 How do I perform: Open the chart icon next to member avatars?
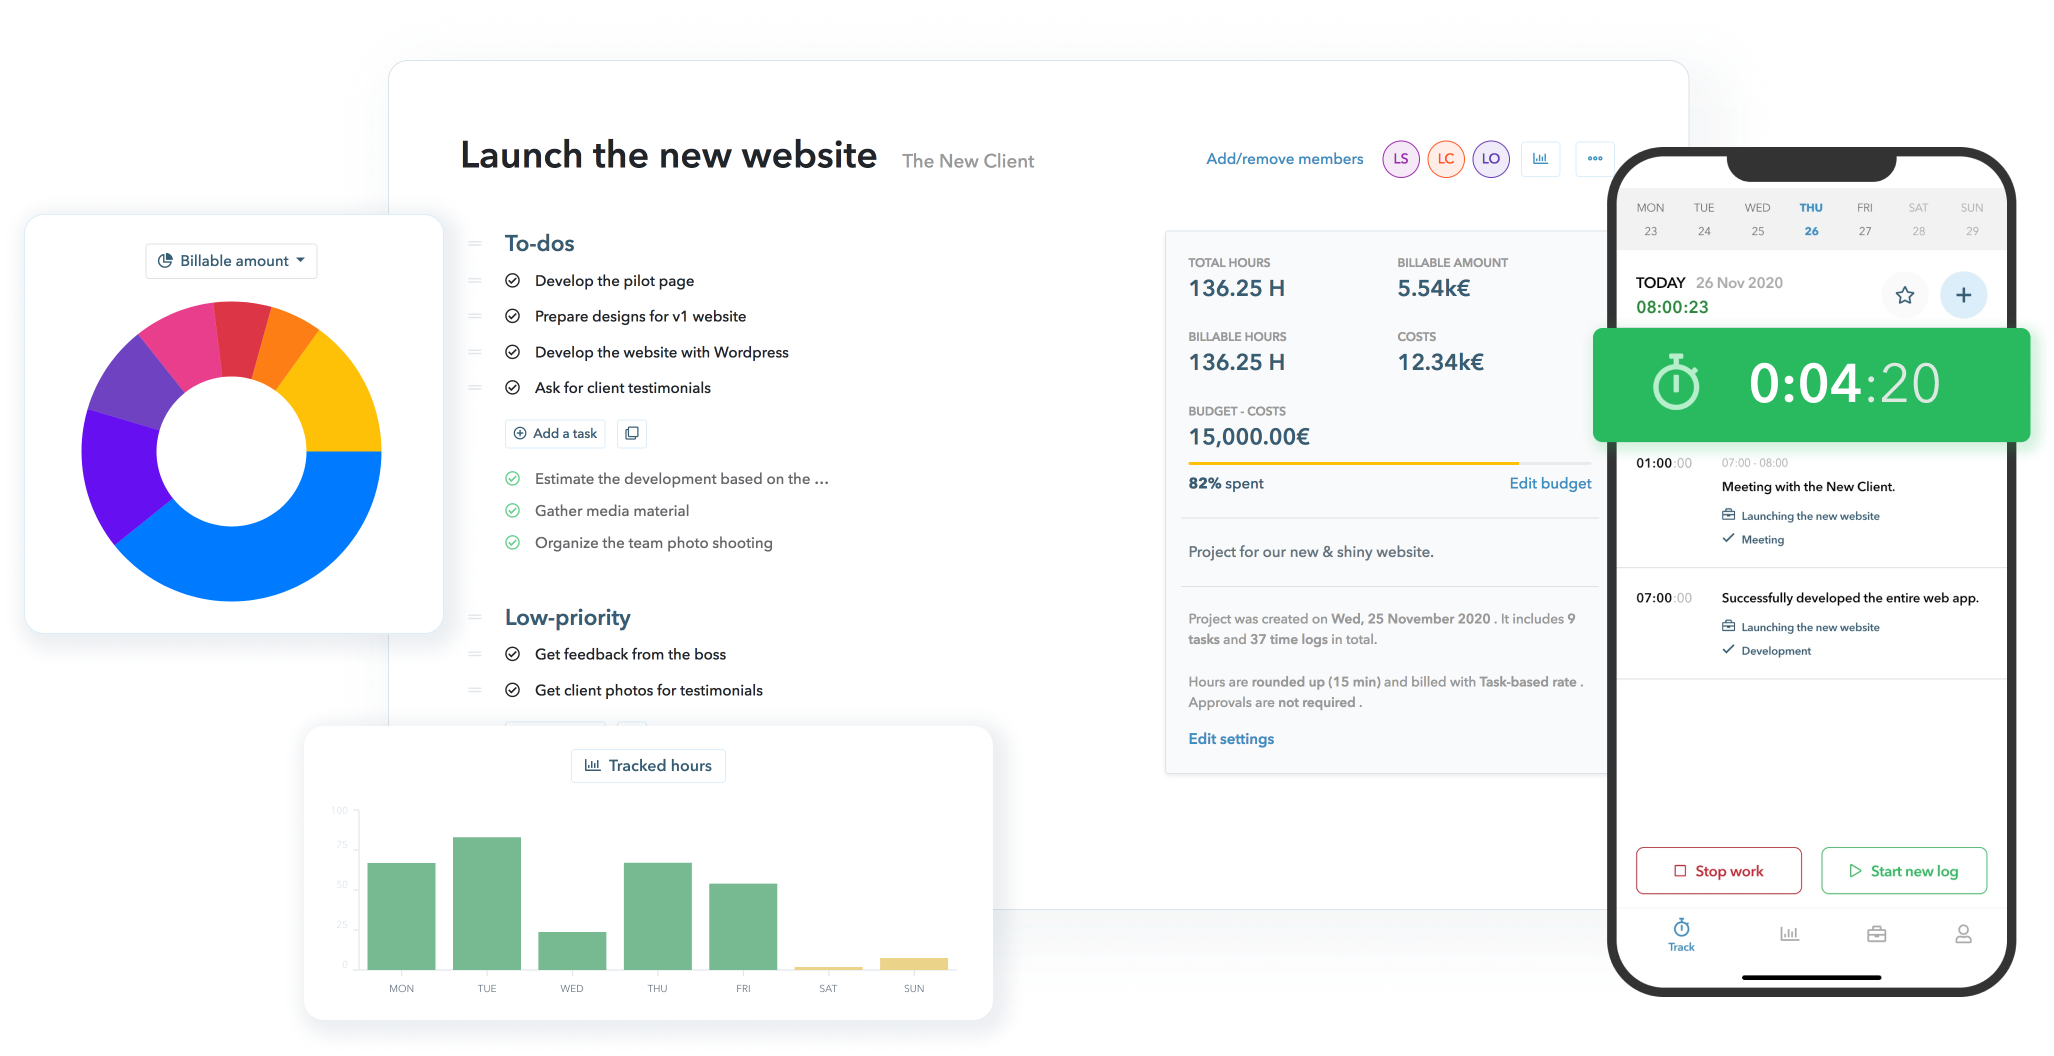pos(1540,159)
